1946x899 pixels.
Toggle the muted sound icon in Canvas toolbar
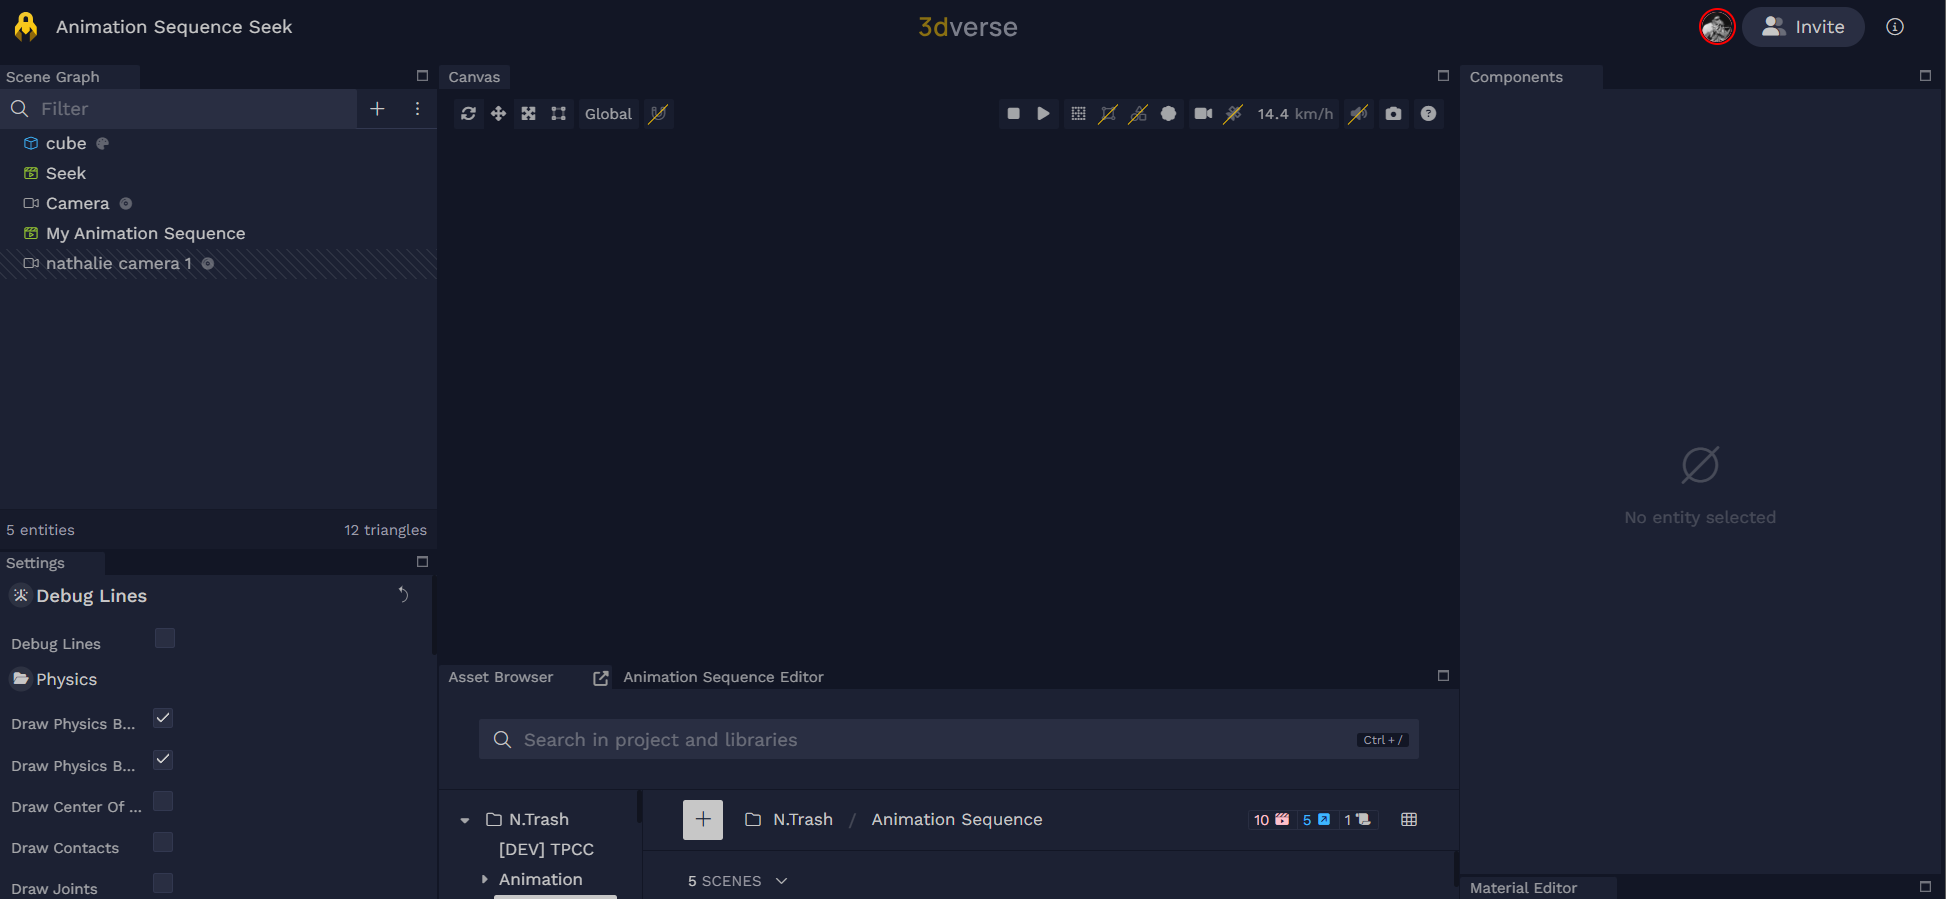coord(1358,114)
